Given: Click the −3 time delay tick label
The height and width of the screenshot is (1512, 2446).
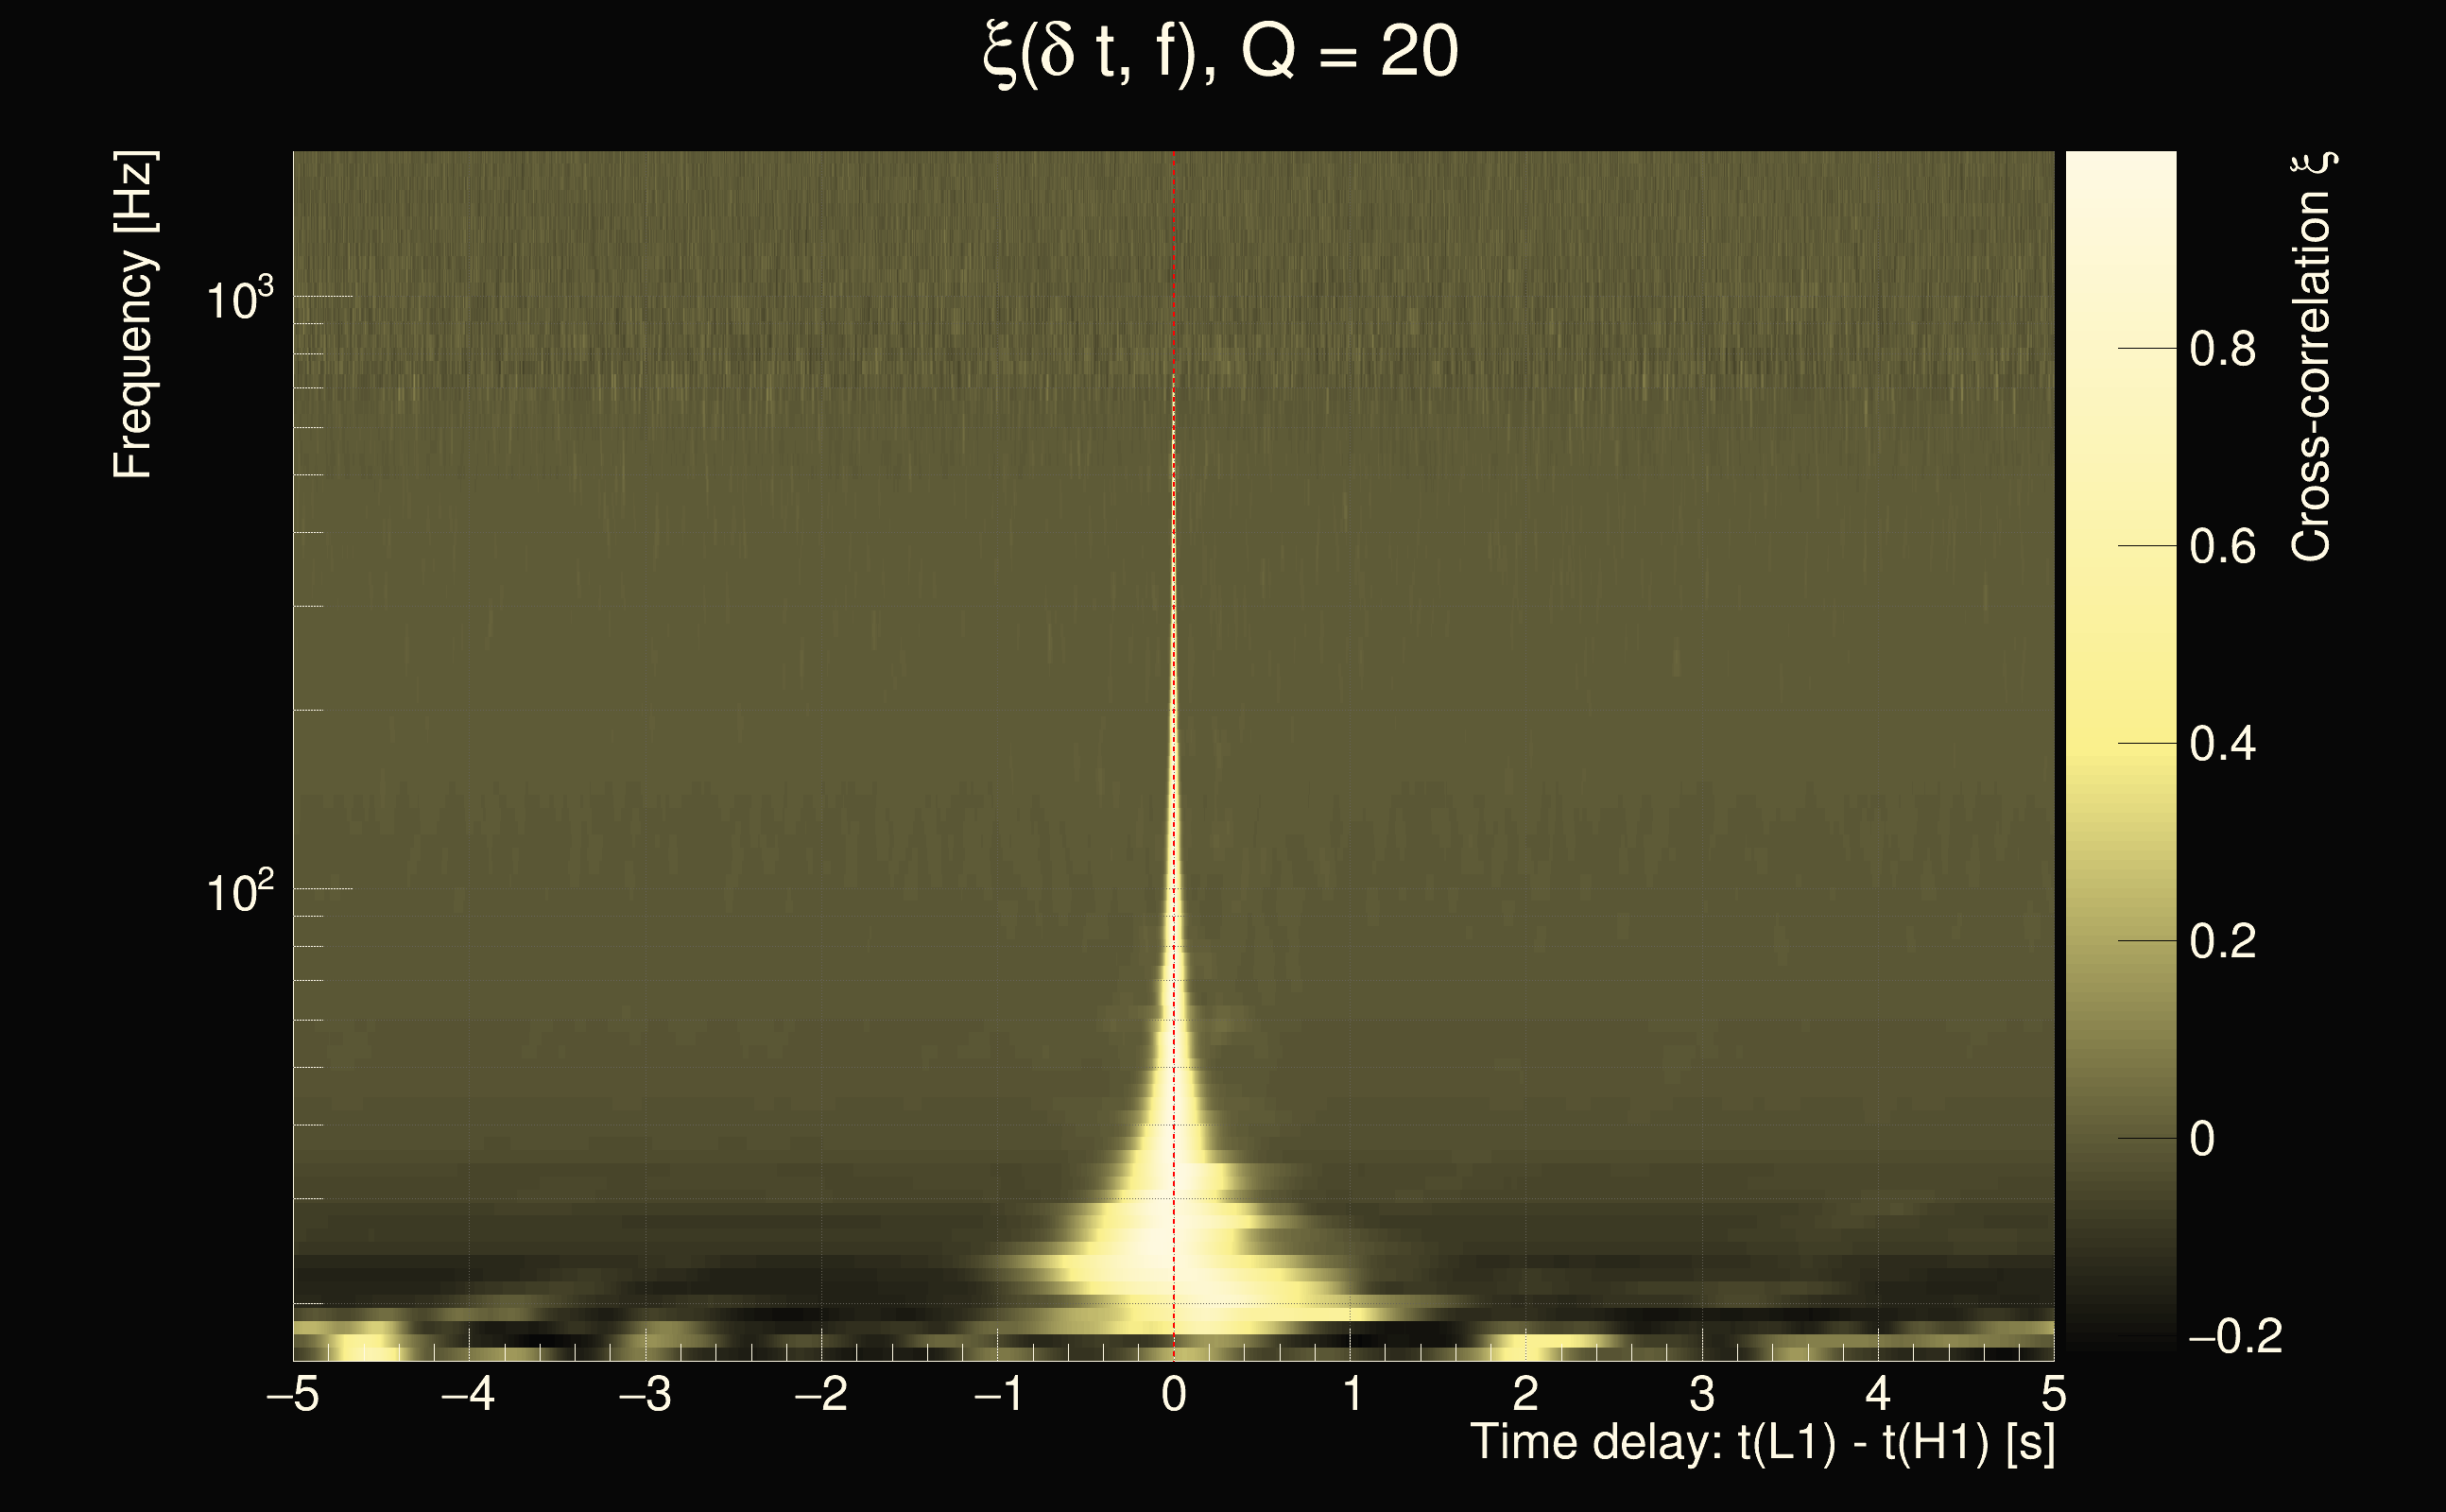Looking at the screenshot, I should coord(645,1394).
